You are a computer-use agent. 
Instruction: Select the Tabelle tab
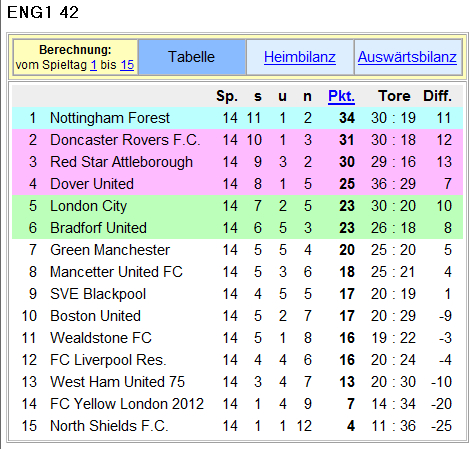coord(192,57)
